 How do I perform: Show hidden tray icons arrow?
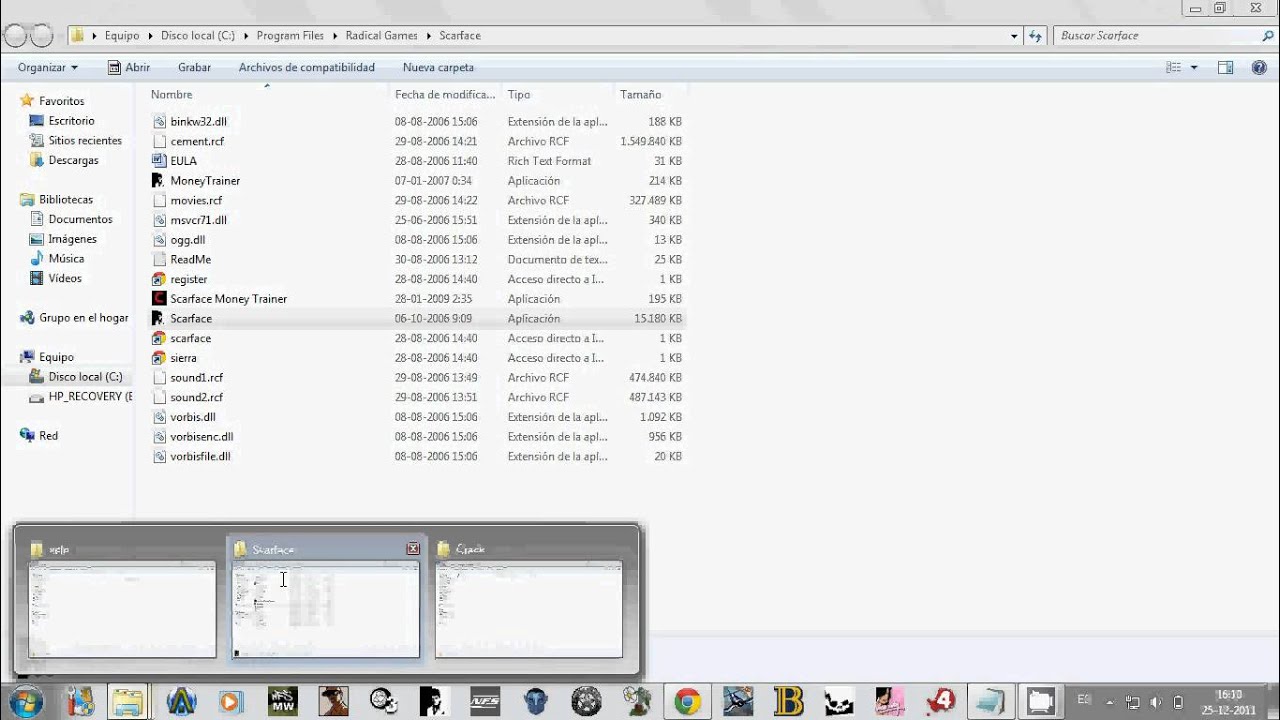1110,702
